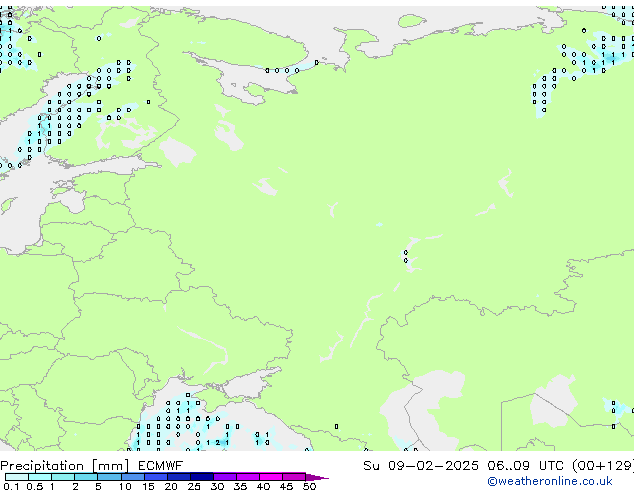Click the 'Precipitation' title word

tap(42, 466)
